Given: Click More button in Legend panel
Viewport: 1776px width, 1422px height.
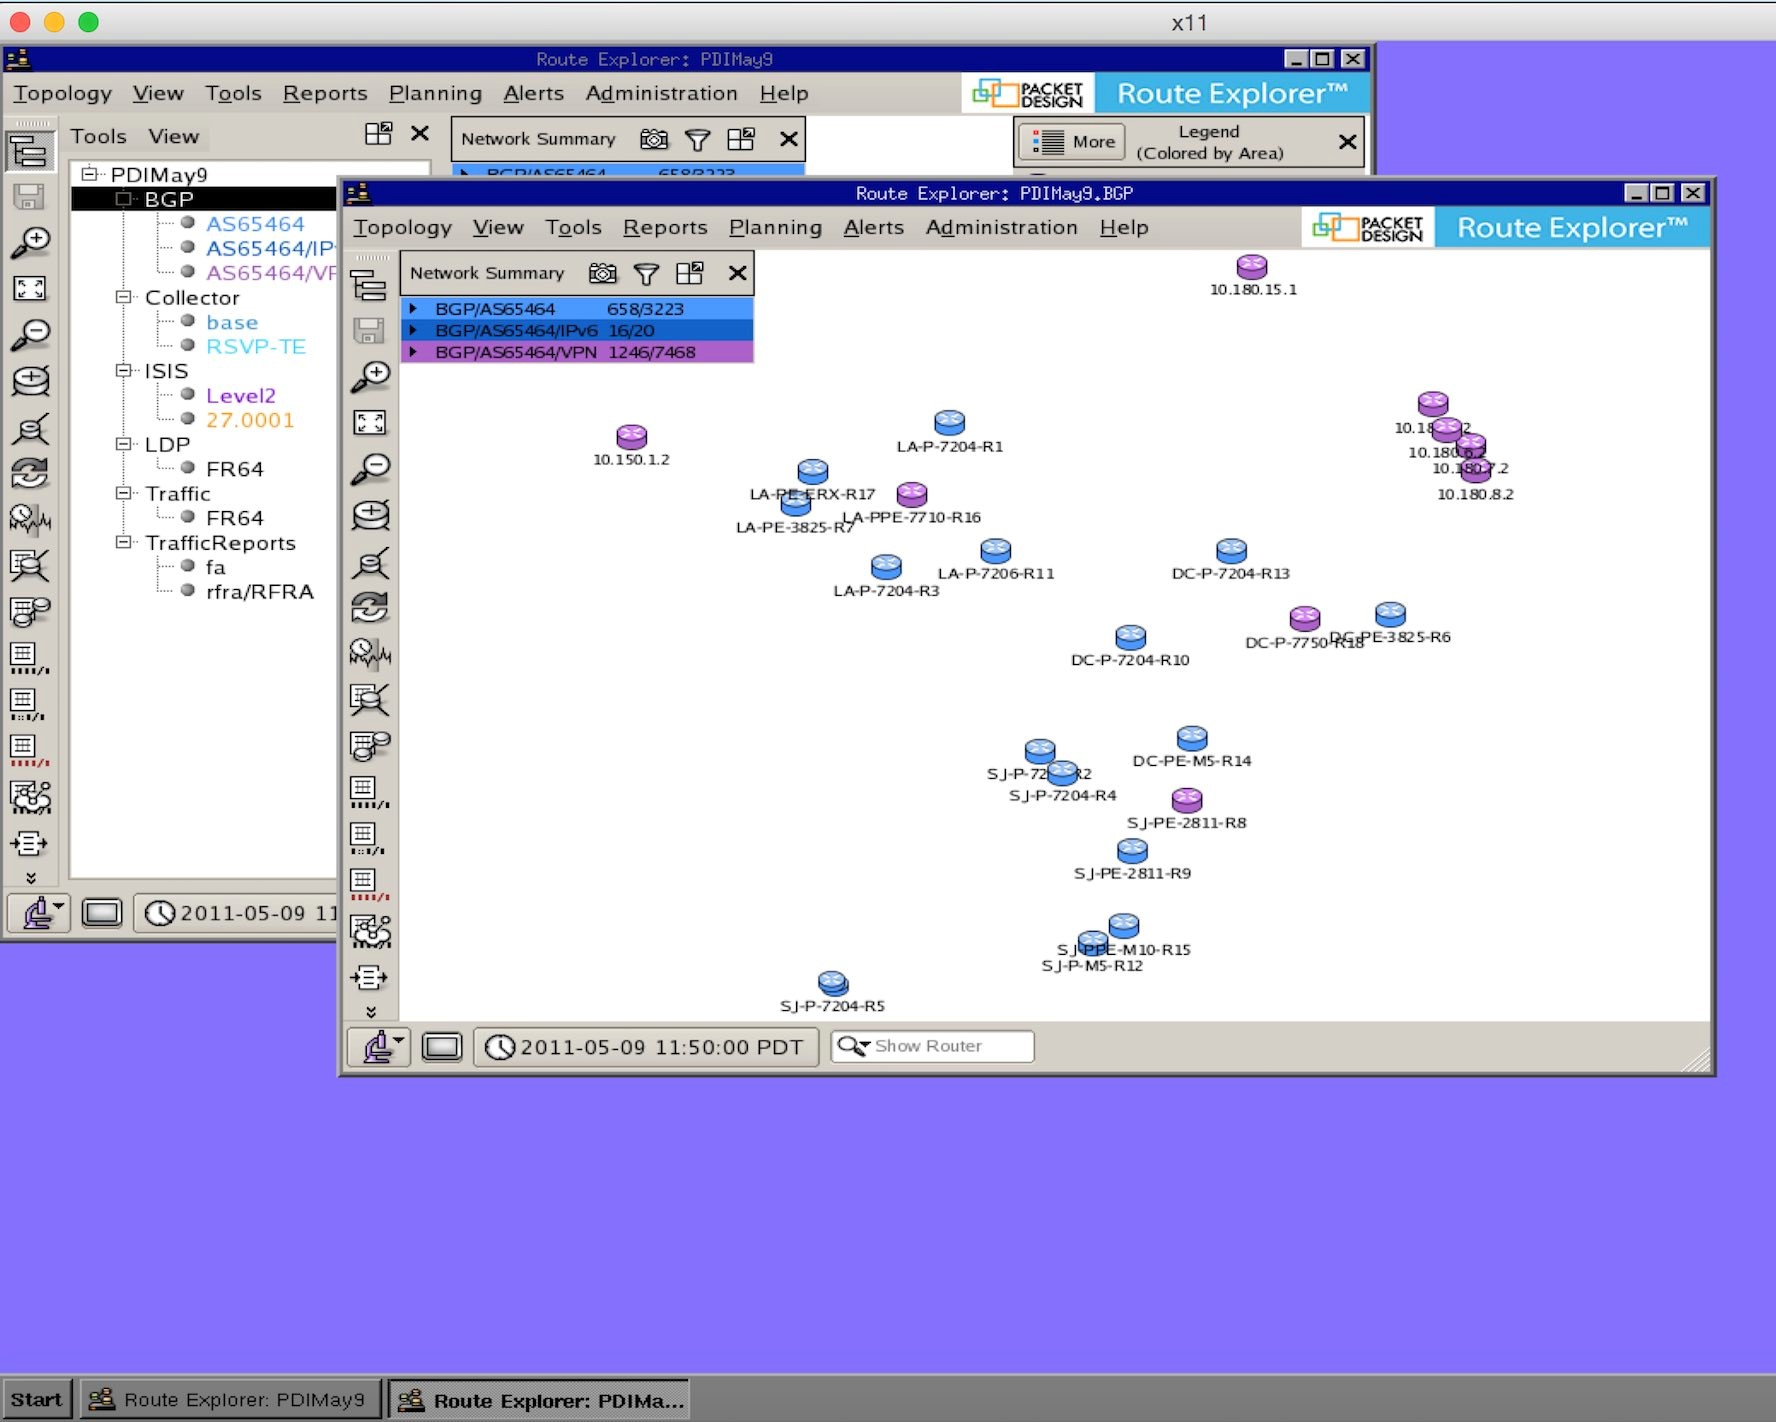Looking at the screenshot, I should coord(1073,142).
